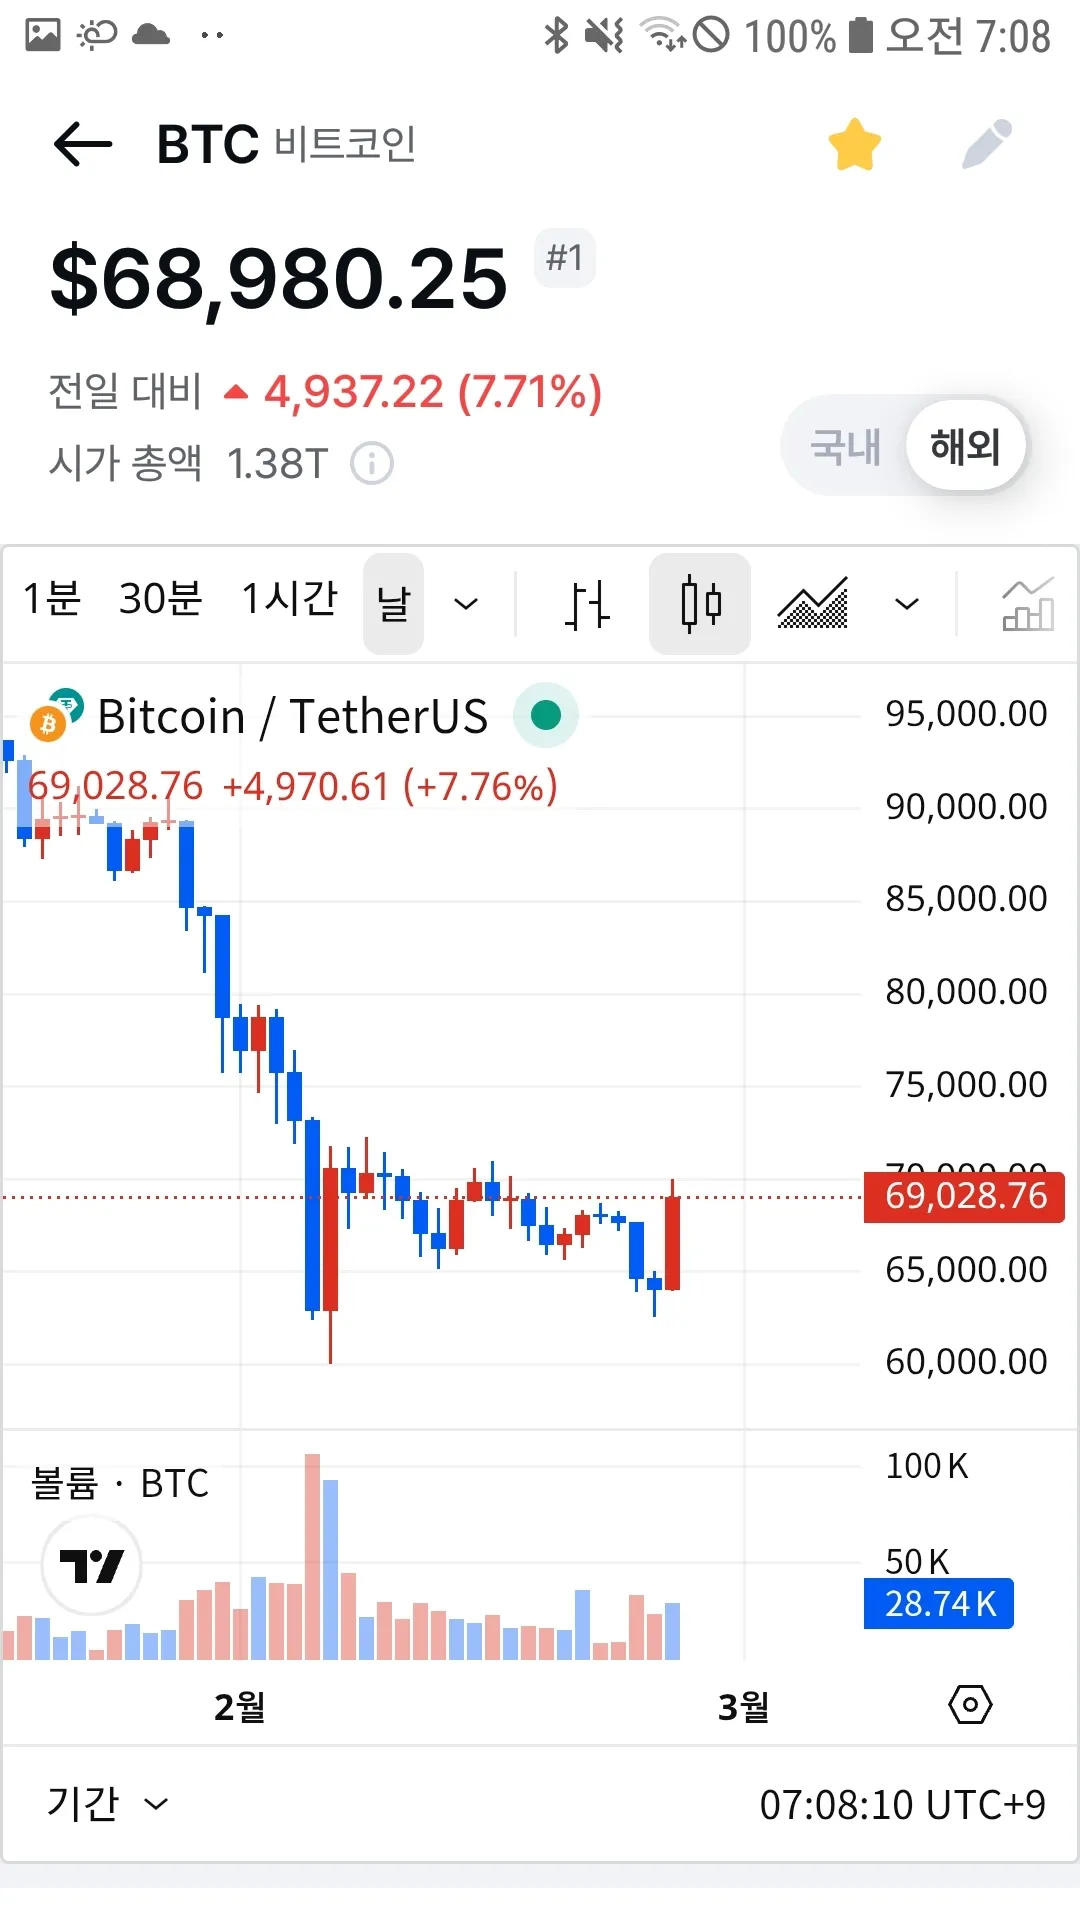Tap the pencil edit icon
The height and width of the screenshot is (1920, 1080).
pos(987,145)
